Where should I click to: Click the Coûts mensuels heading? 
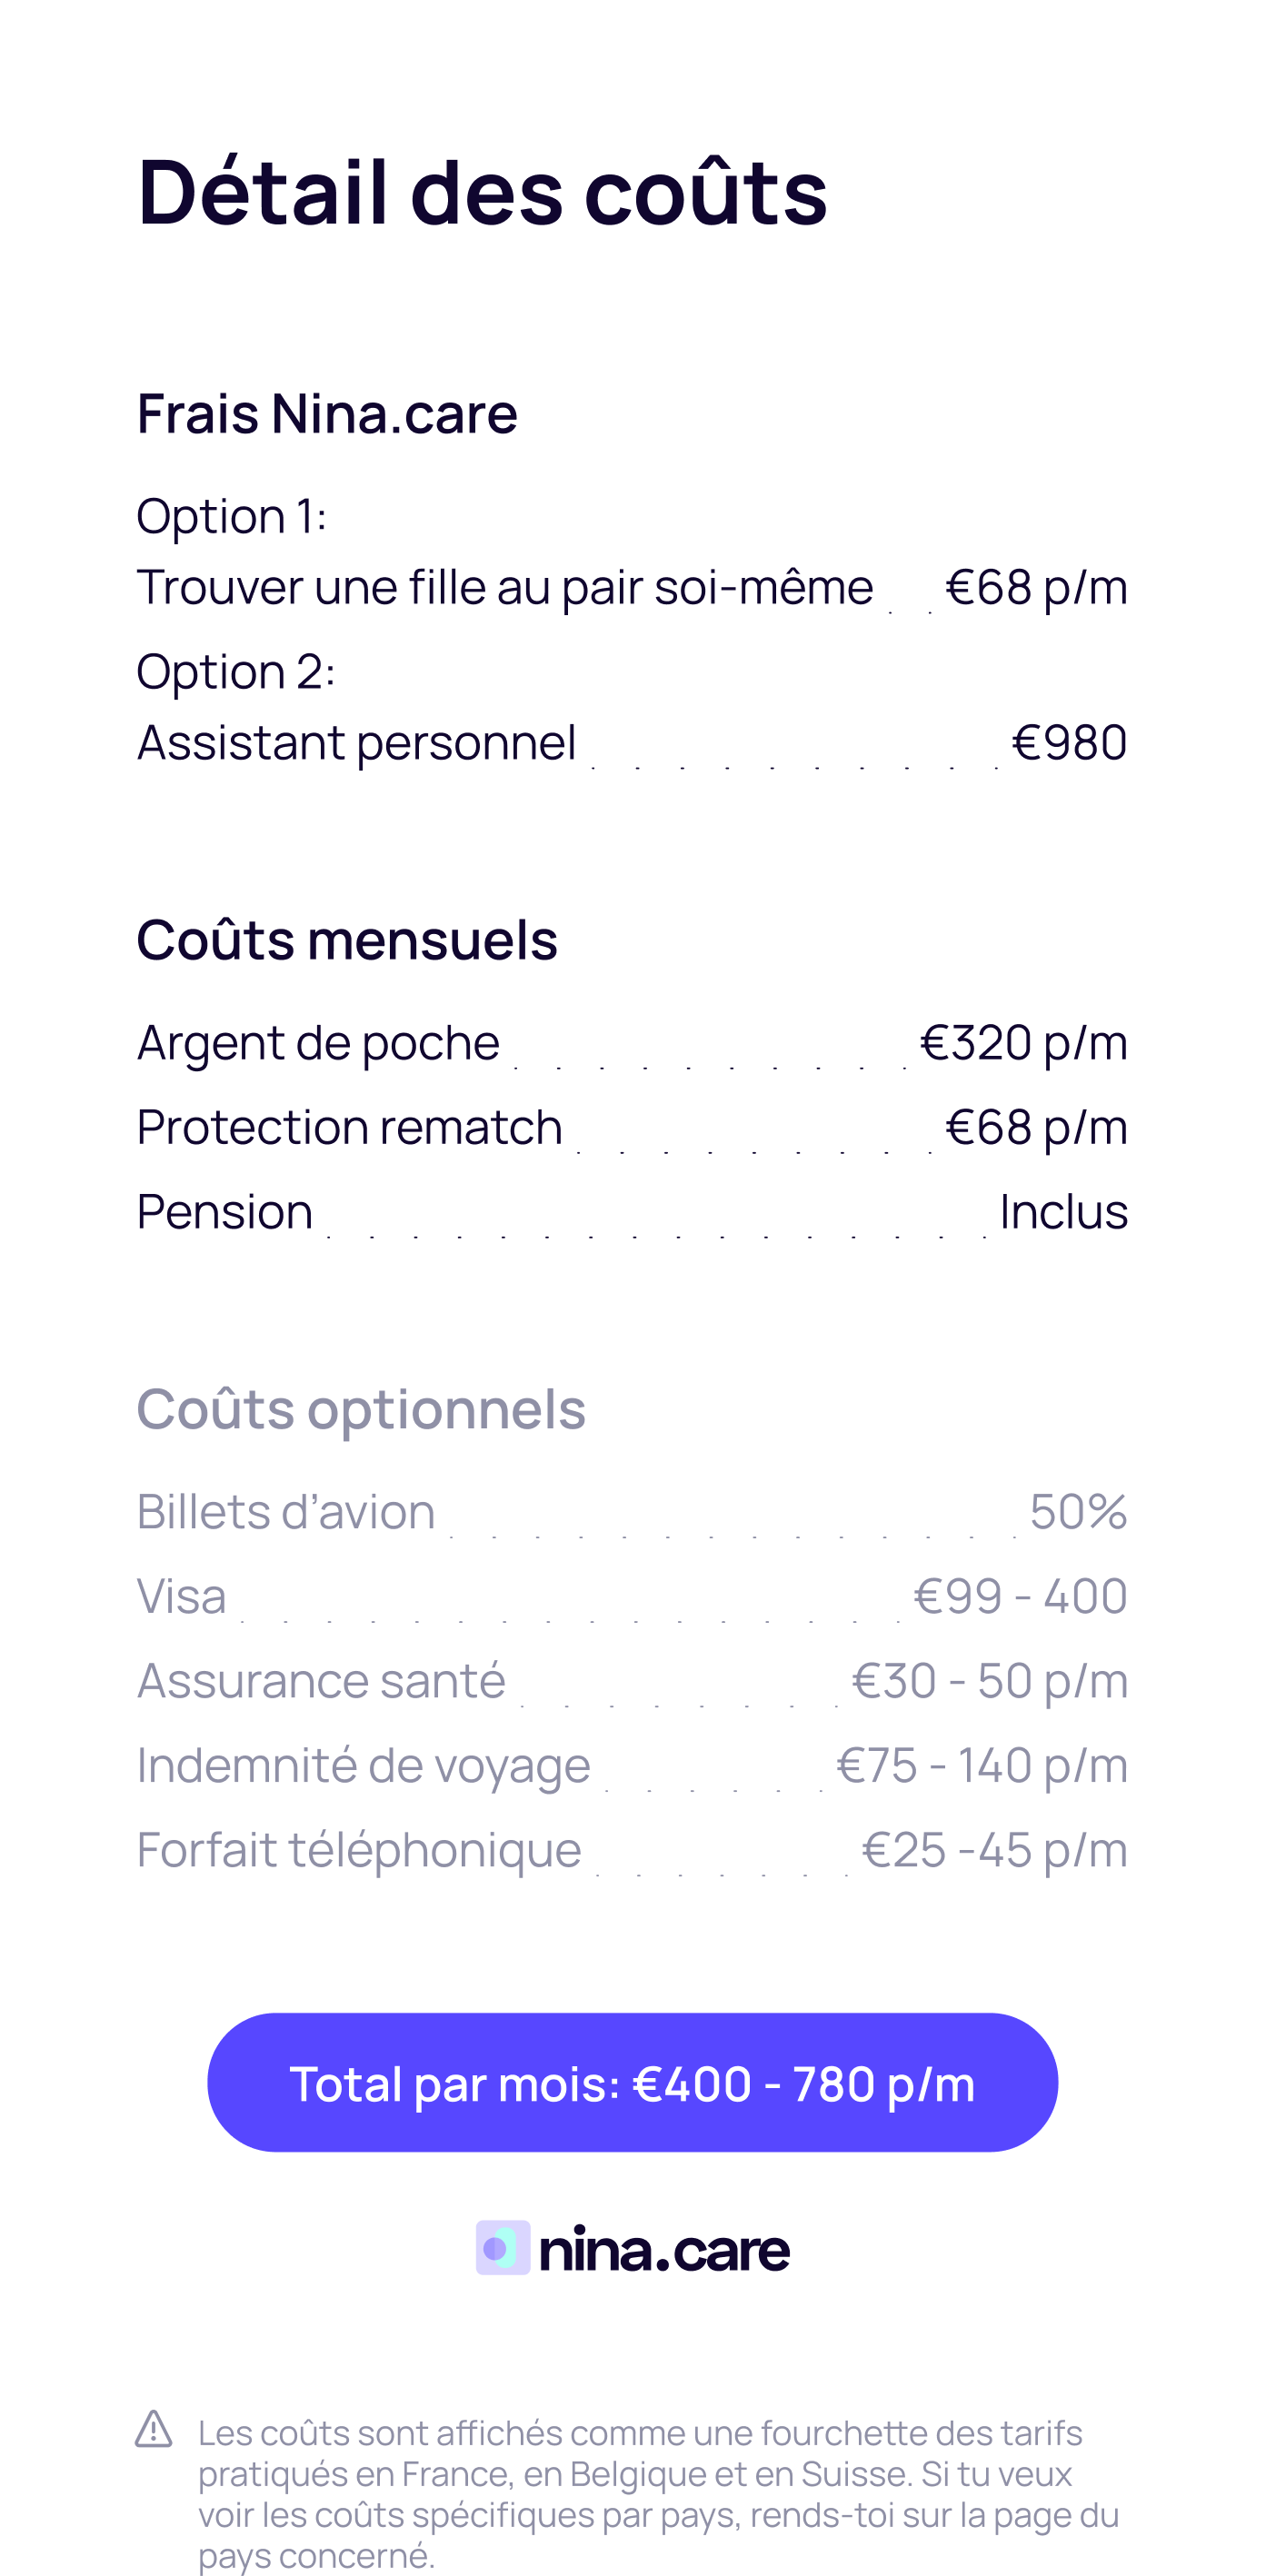[347, 940]
